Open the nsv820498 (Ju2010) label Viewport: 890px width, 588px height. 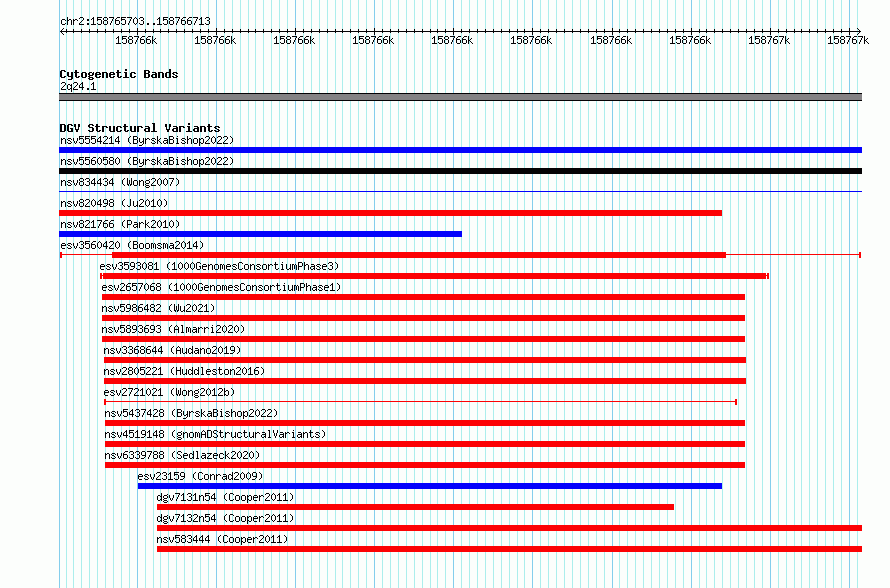click(114, 203)
